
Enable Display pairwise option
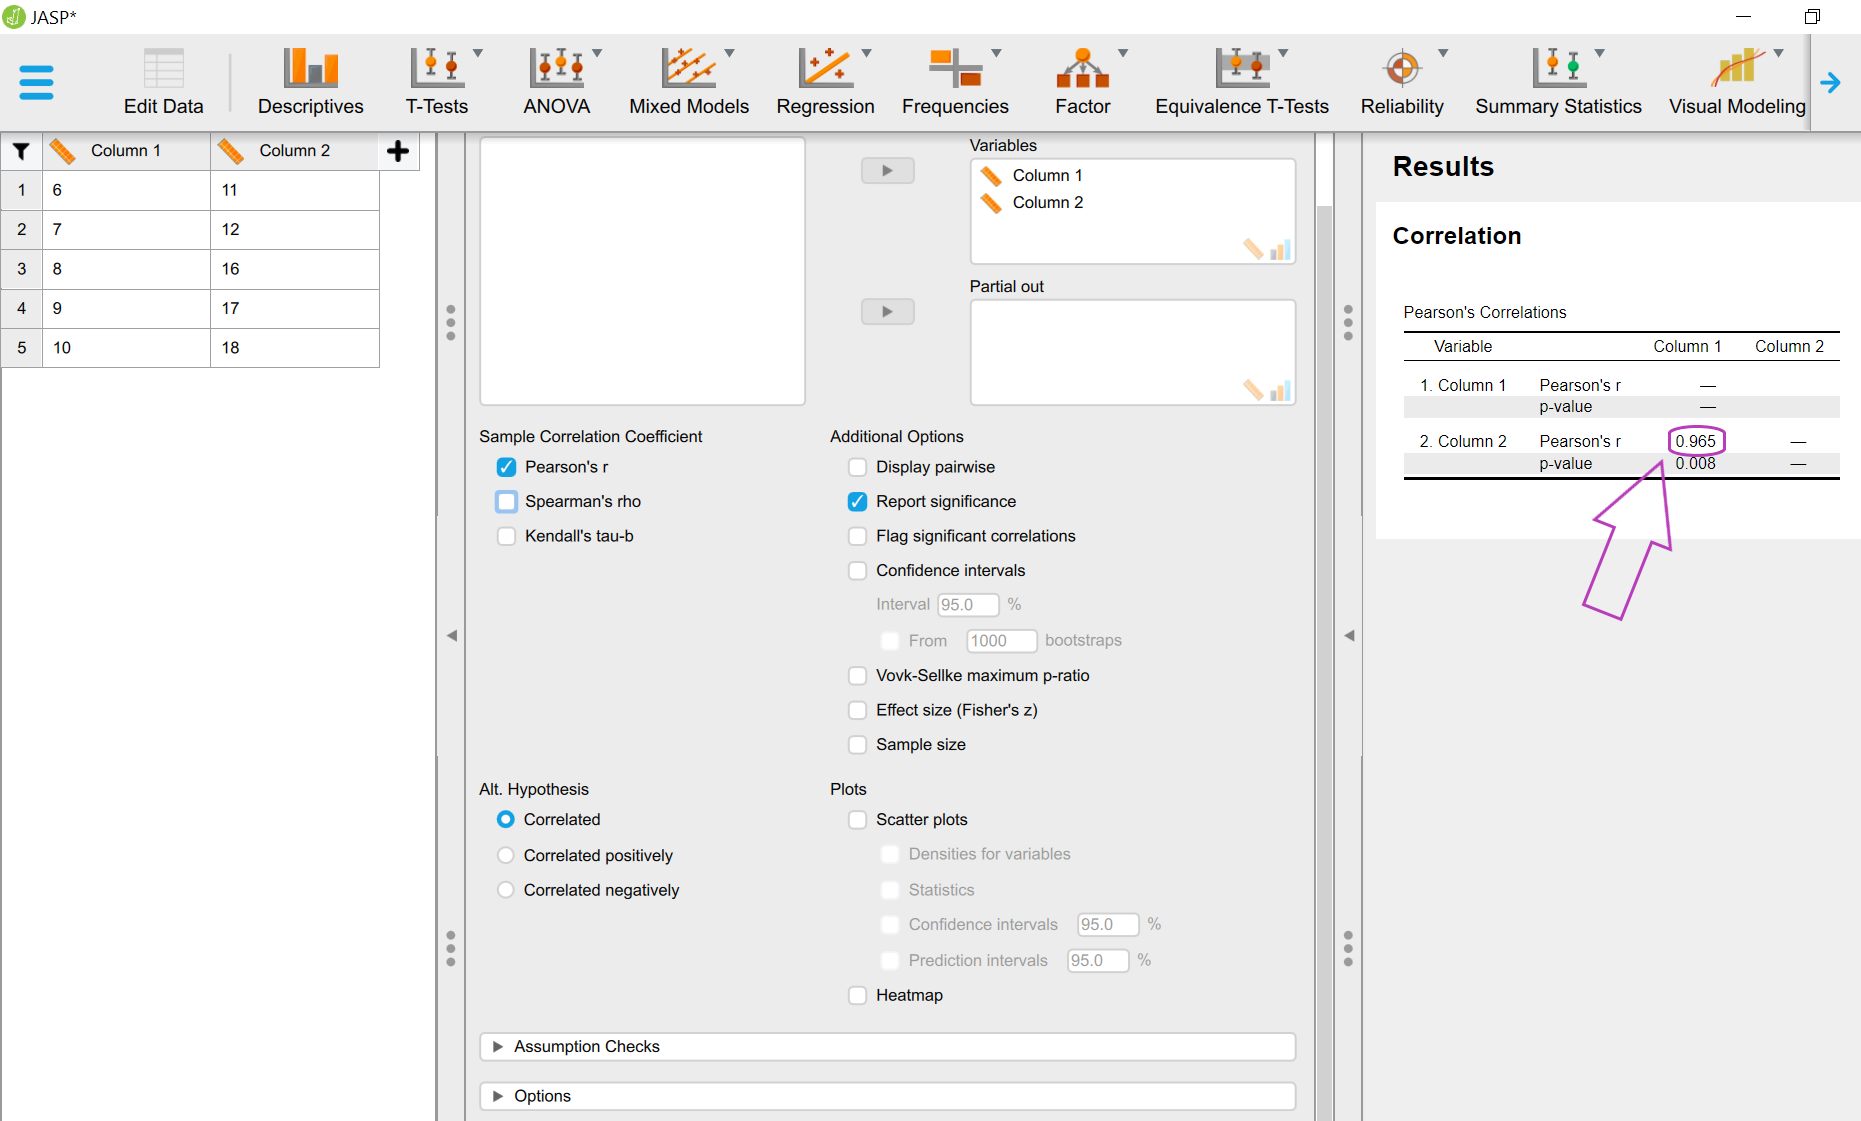click(857, 467)
